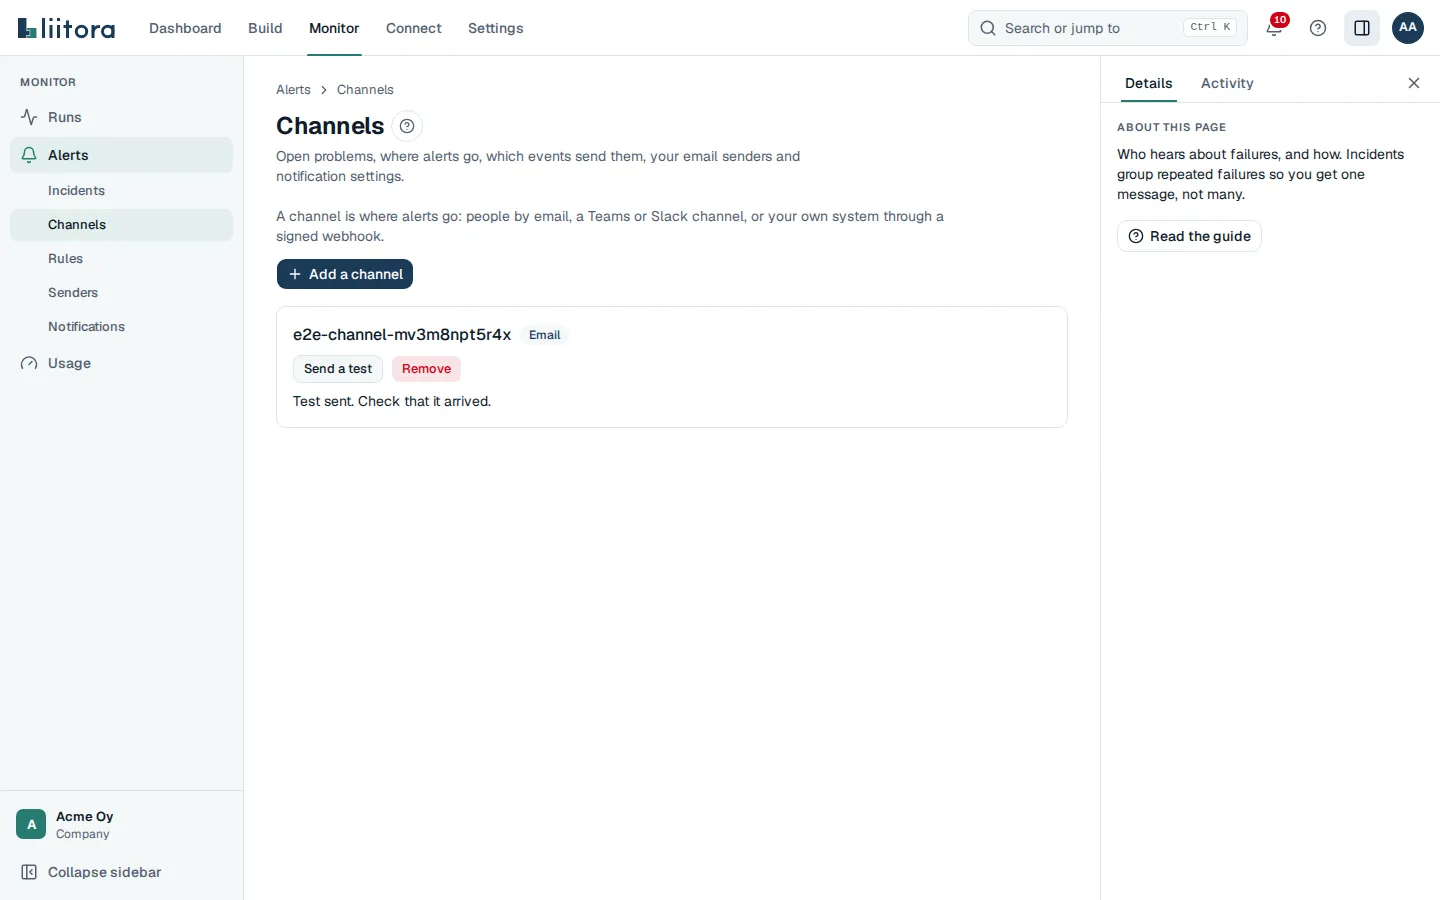Click the Alerts breadcrumb link
Viewport: 1440px width, 900px height.
pos(293,90)
